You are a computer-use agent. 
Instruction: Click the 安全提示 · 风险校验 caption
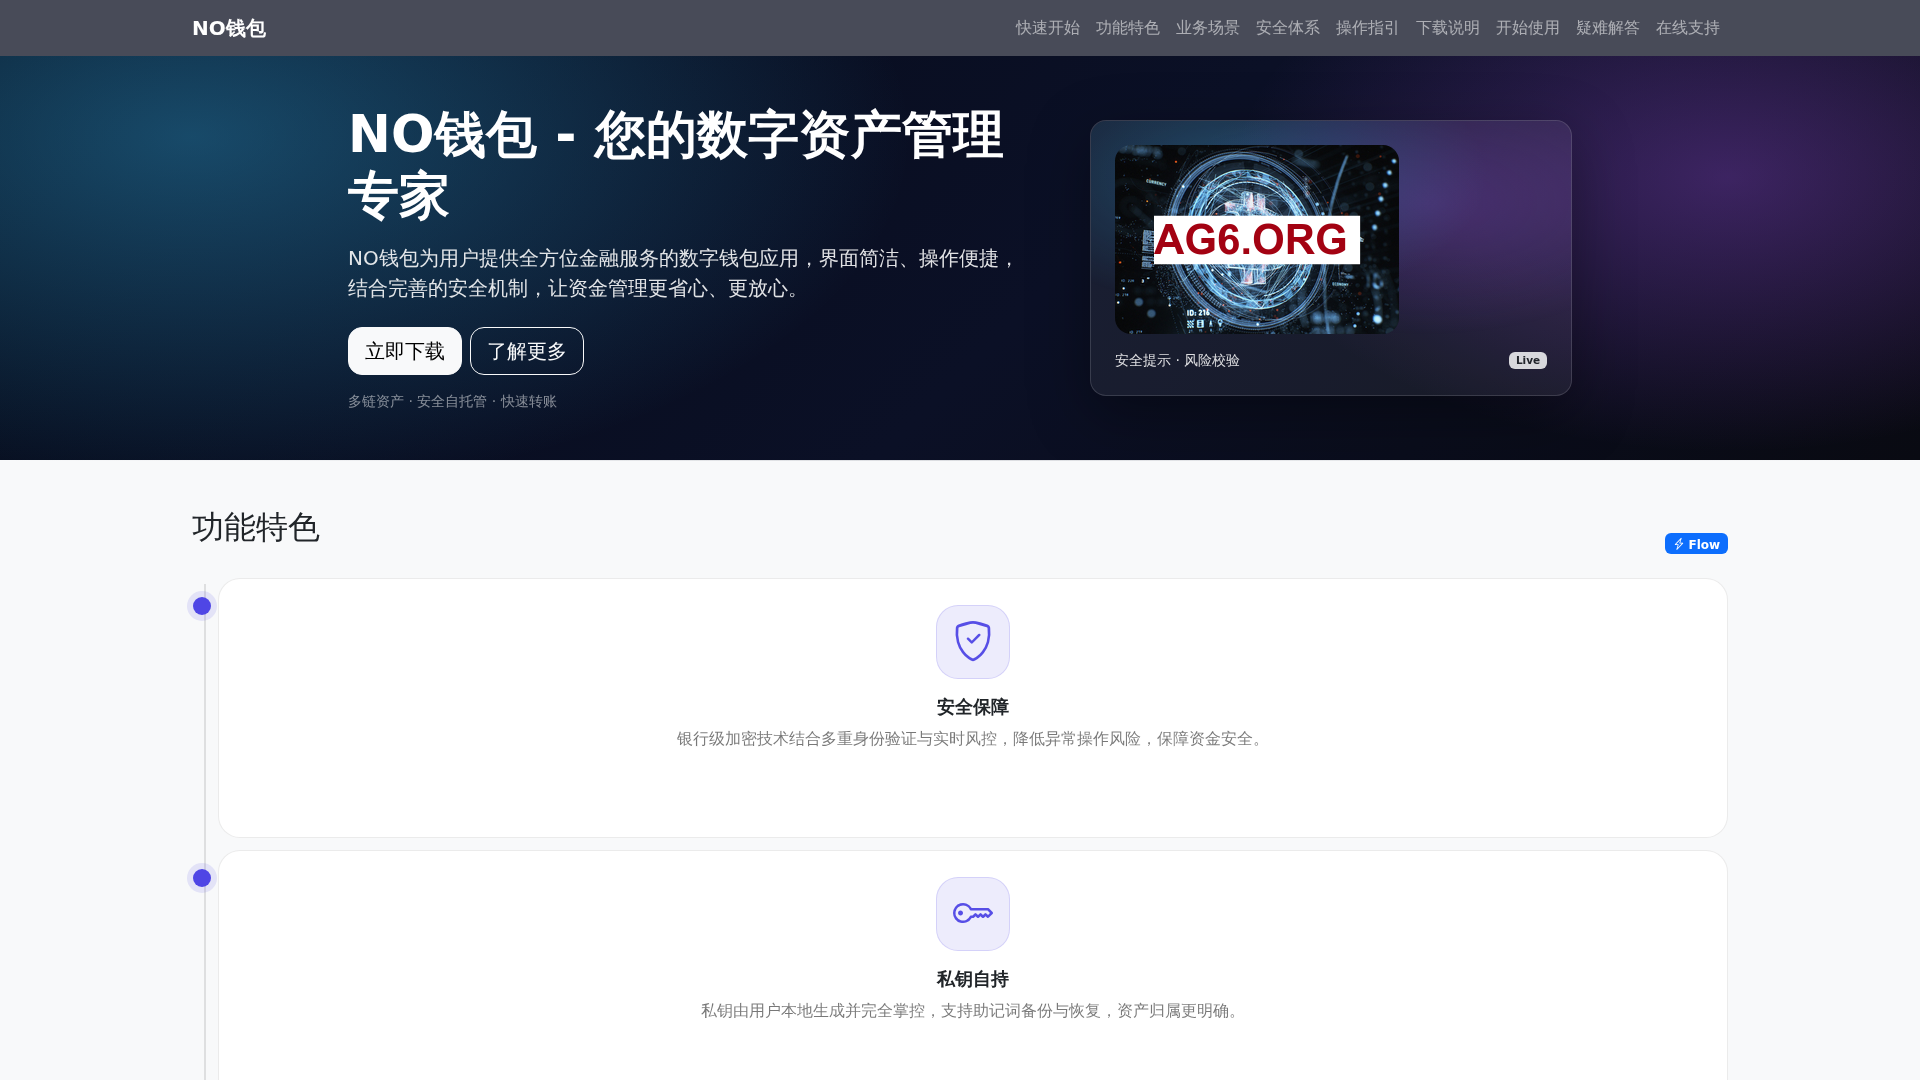(x=1177, y=360)
